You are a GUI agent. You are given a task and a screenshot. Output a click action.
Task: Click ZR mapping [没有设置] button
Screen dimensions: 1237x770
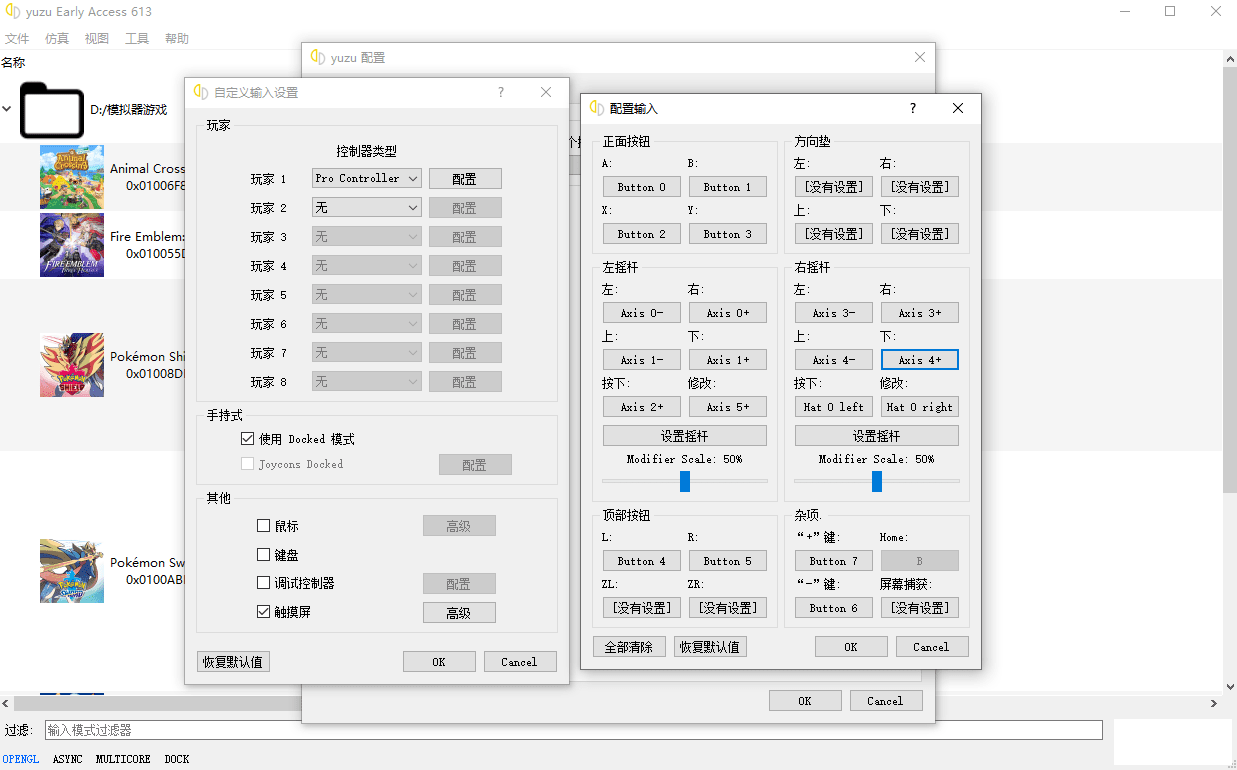728,608
